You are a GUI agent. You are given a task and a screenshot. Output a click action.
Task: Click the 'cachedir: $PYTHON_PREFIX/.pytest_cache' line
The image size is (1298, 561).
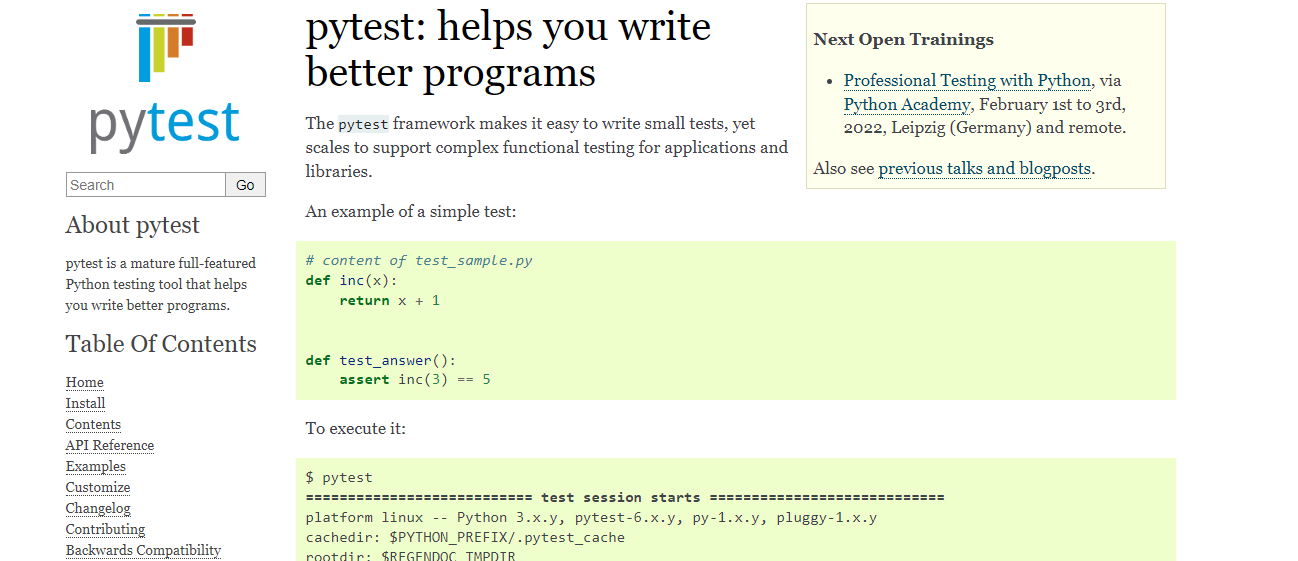pyautogui.click(x=465, y=538)
